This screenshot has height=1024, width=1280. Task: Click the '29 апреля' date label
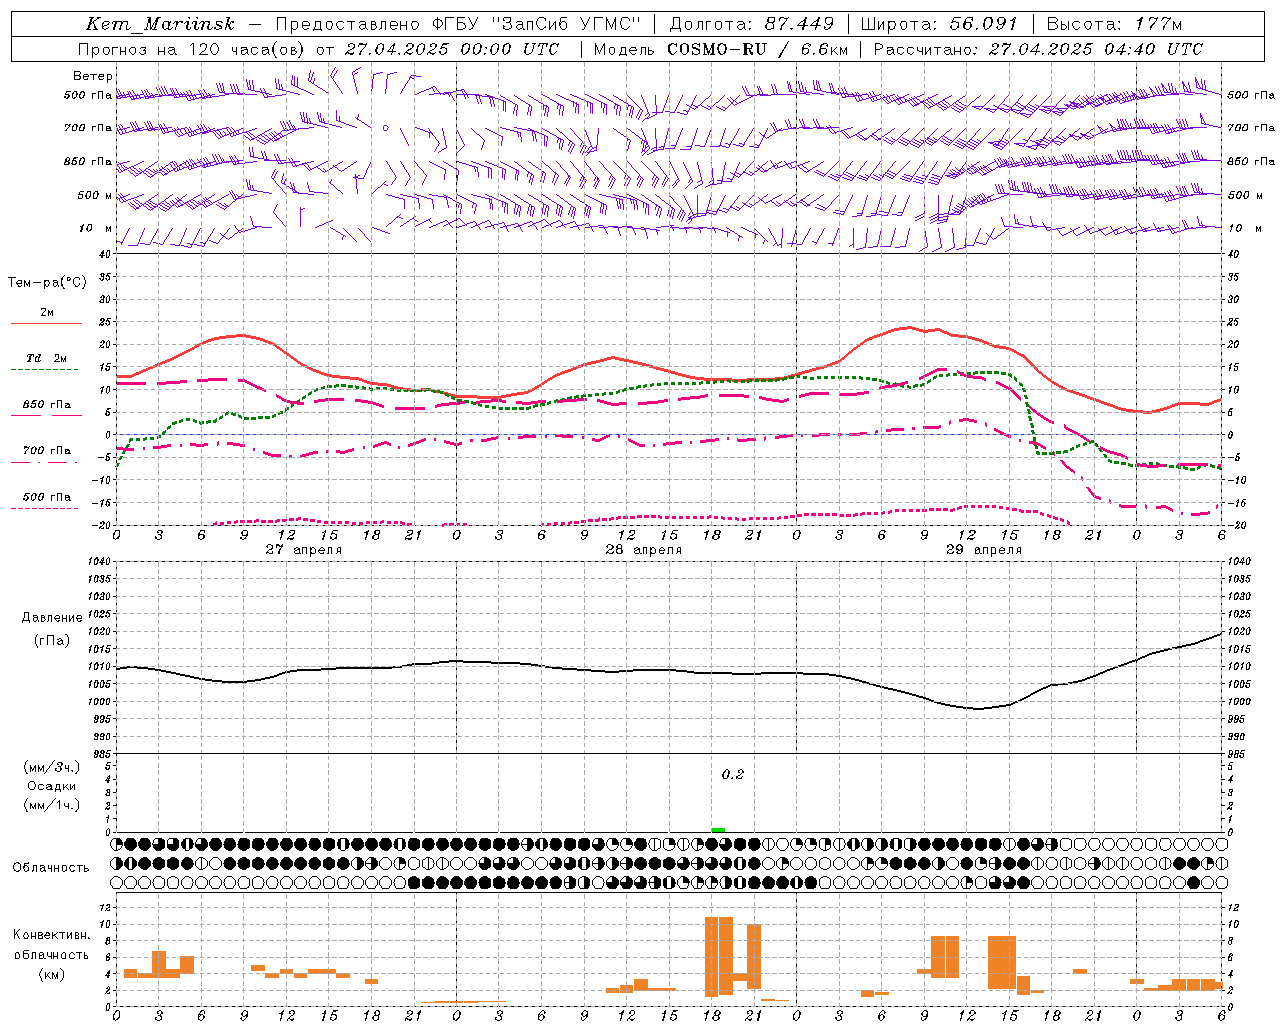click(984, 550)
